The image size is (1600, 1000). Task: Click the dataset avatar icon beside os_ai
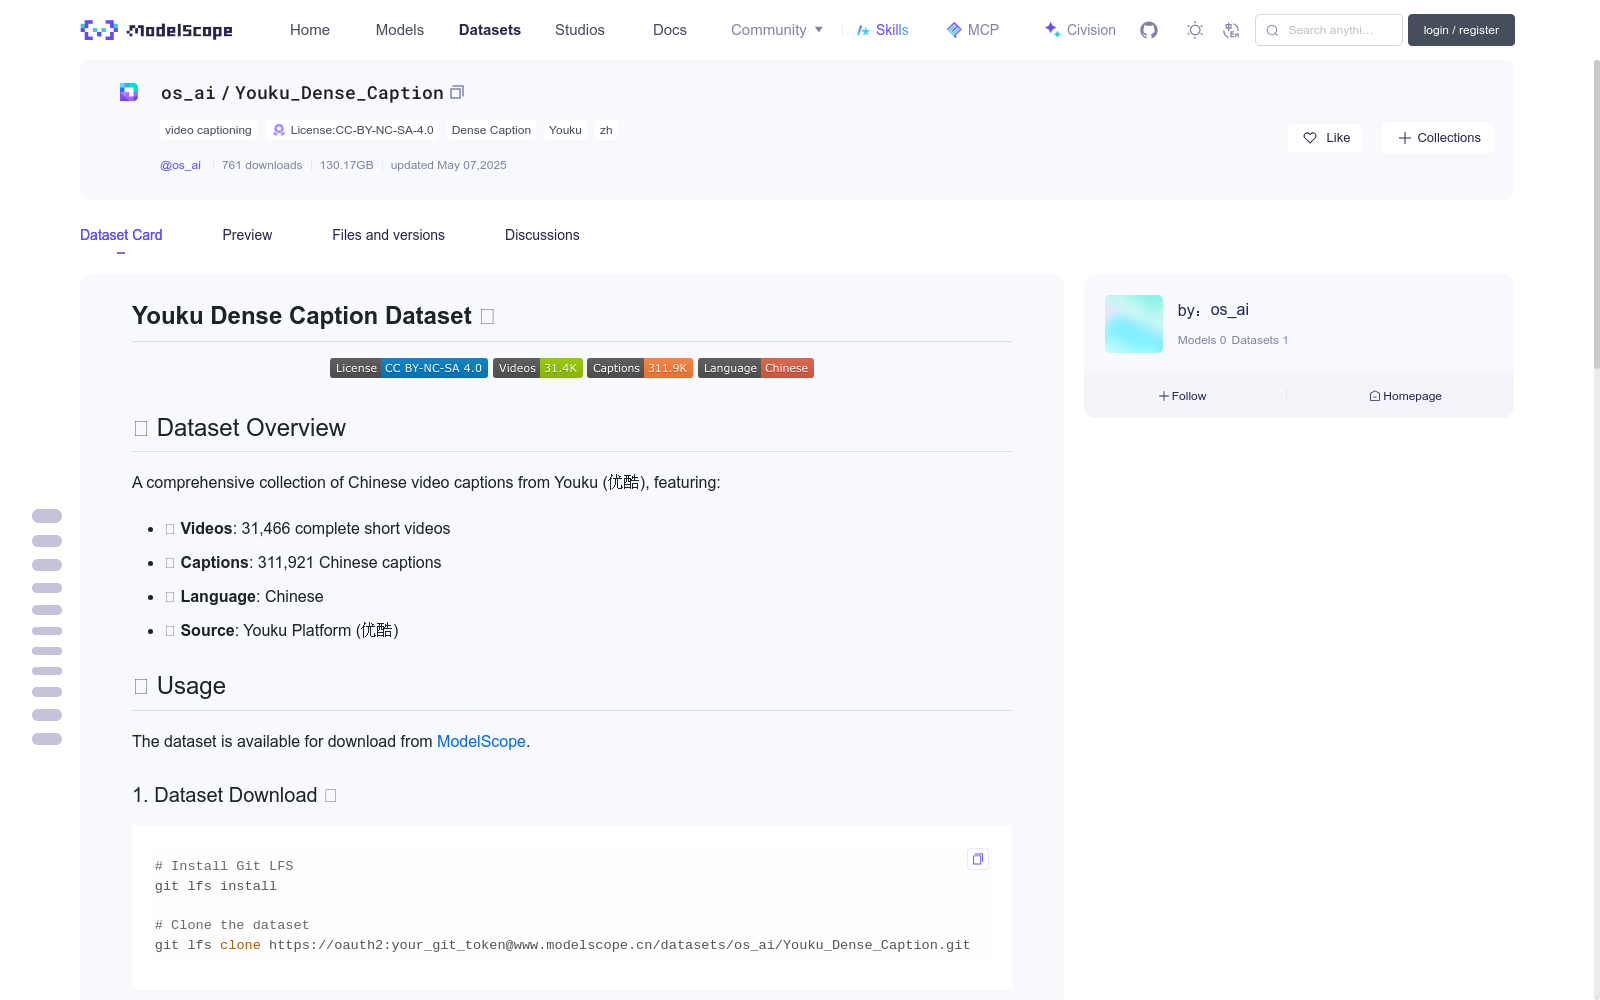pos(129,92)
